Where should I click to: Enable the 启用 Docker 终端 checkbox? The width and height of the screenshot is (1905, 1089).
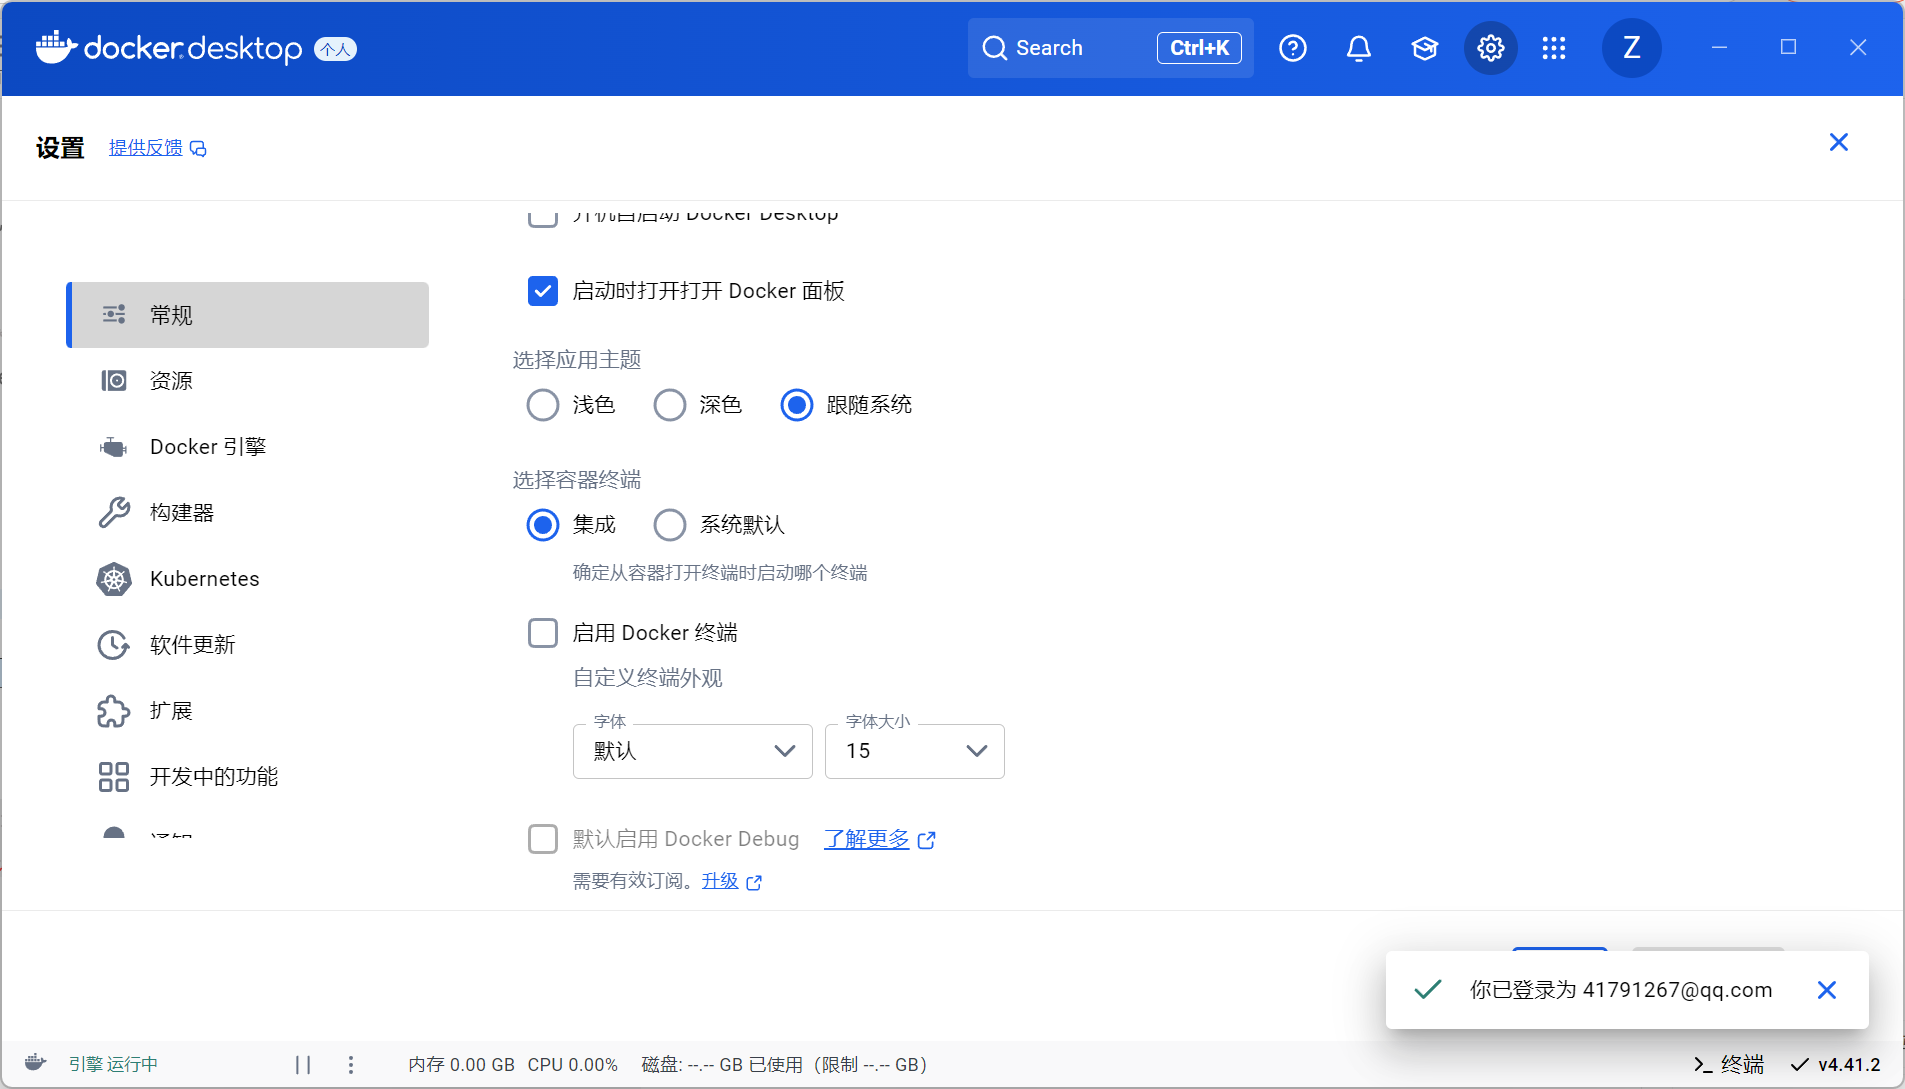[x=543, y=633]
